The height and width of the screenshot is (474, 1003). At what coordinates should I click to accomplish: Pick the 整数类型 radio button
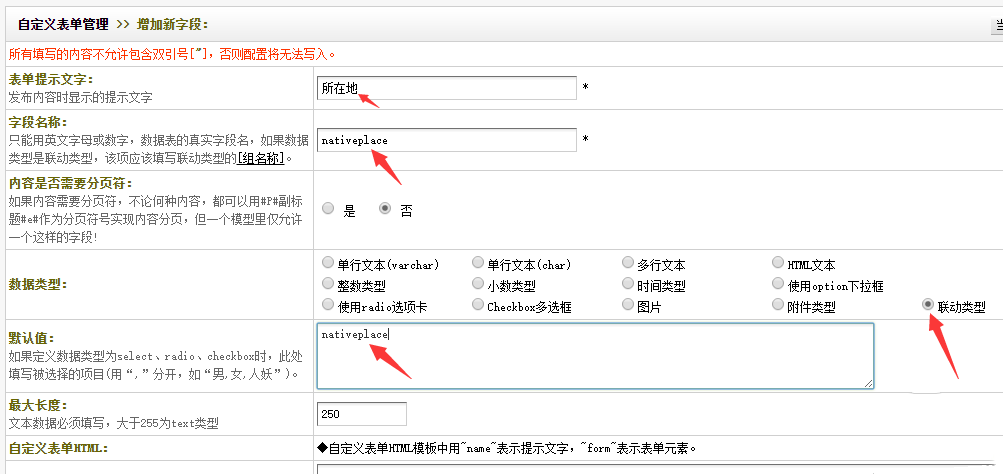point(328,284)
